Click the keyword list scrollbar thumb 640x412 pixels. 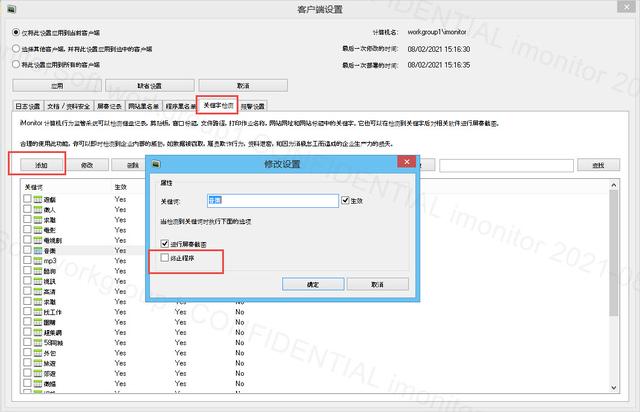[613, 253]
